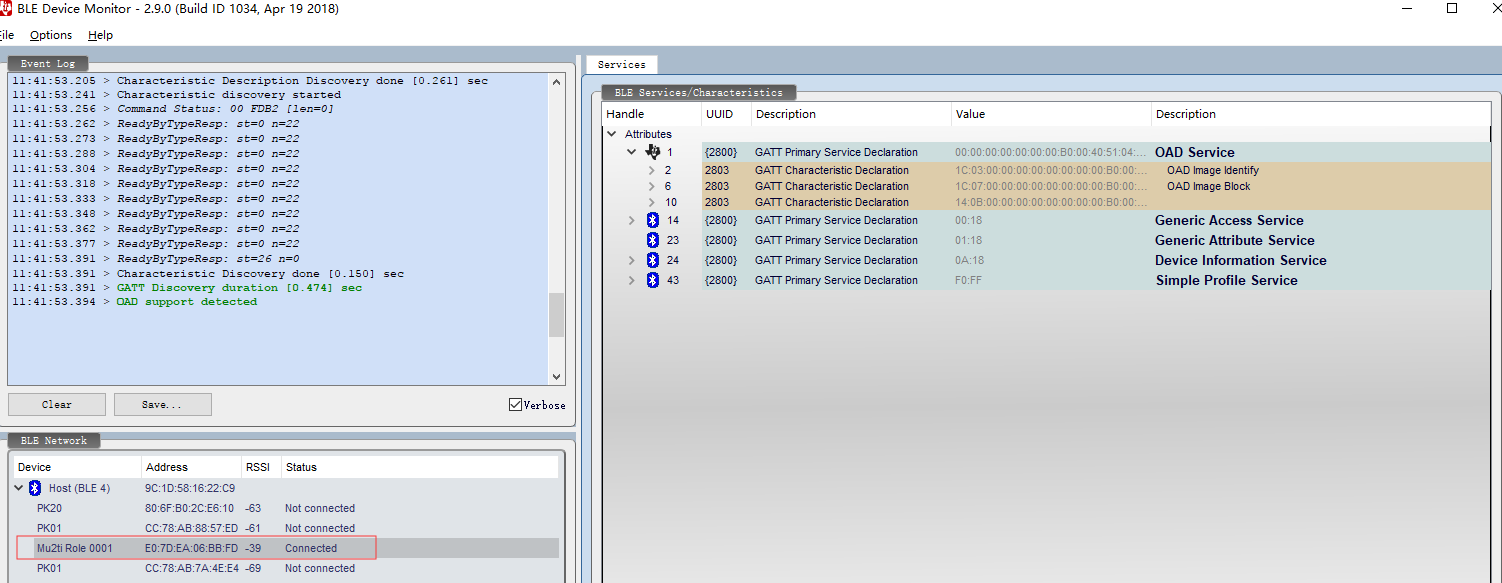Image resolution: width=1502 pixels, height=583 pixels.
Task: Select the Mu2ti Role 0001 connected device
Action: coord(286,548)
